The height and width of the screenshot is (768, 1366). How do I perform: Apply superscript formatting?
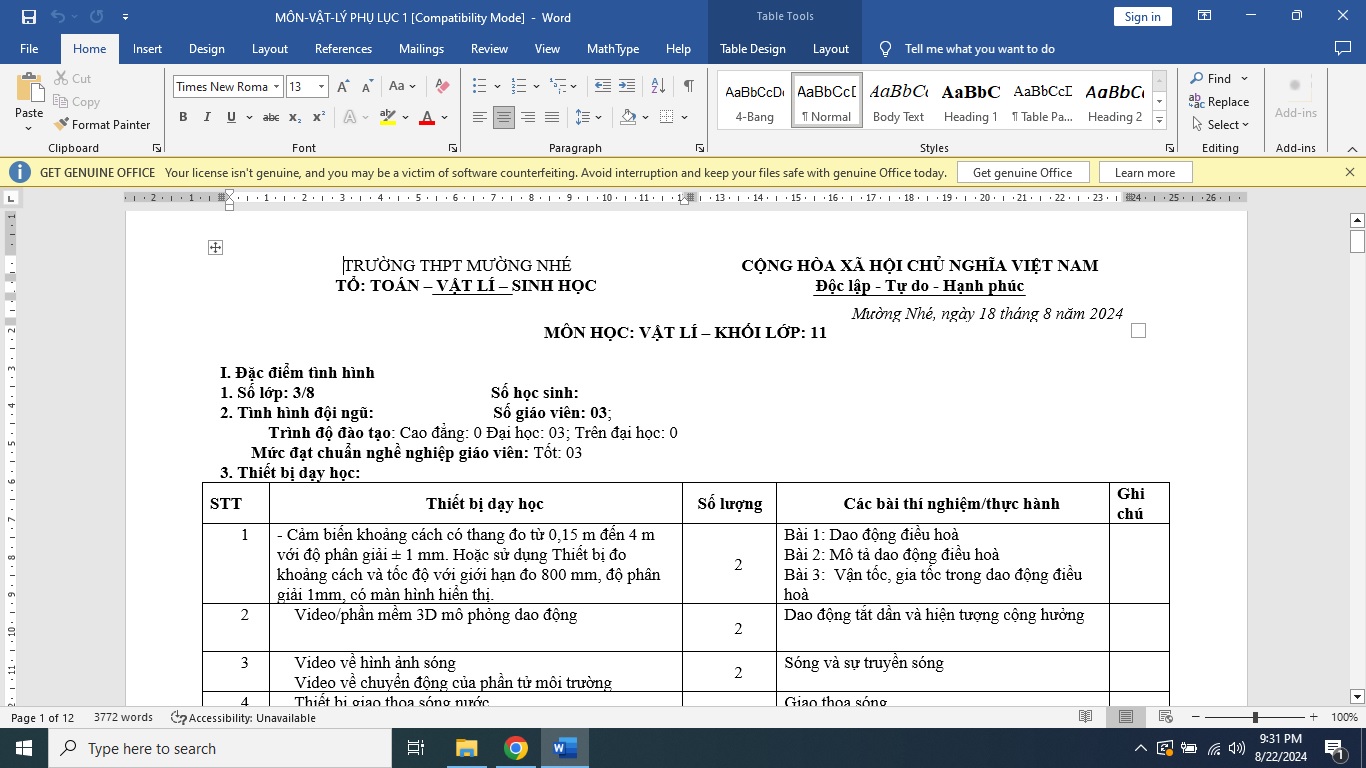[x=319, y=117]
